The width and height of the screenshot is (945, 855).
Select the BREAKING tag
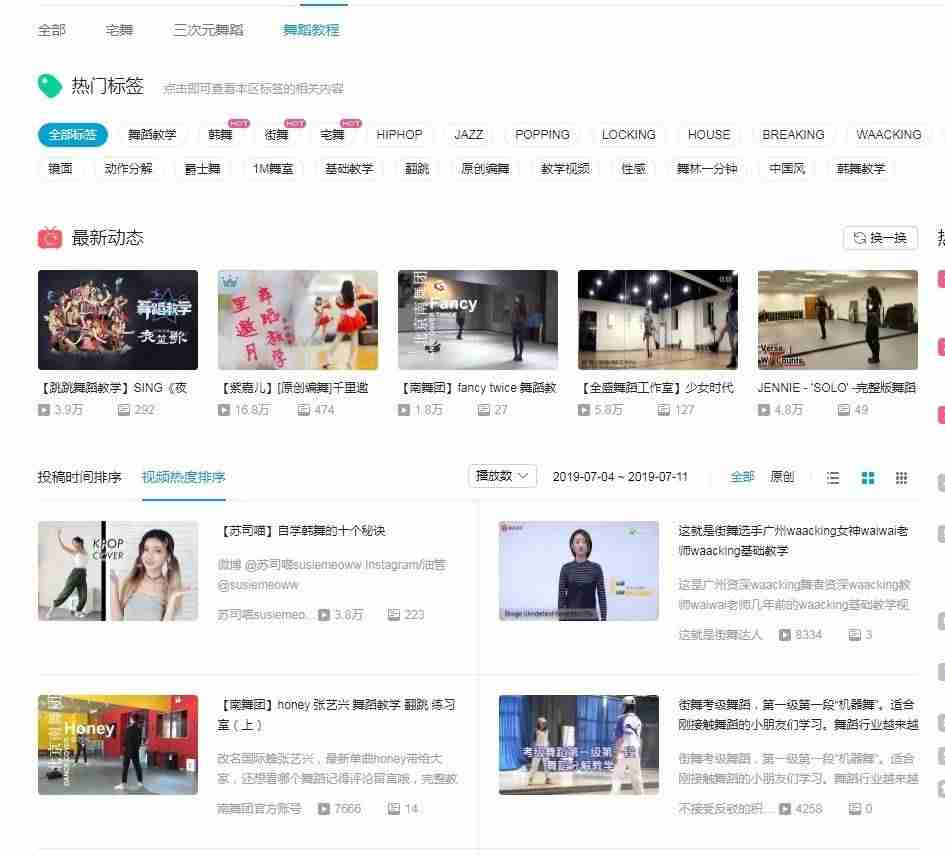click(x=793, y=134)
